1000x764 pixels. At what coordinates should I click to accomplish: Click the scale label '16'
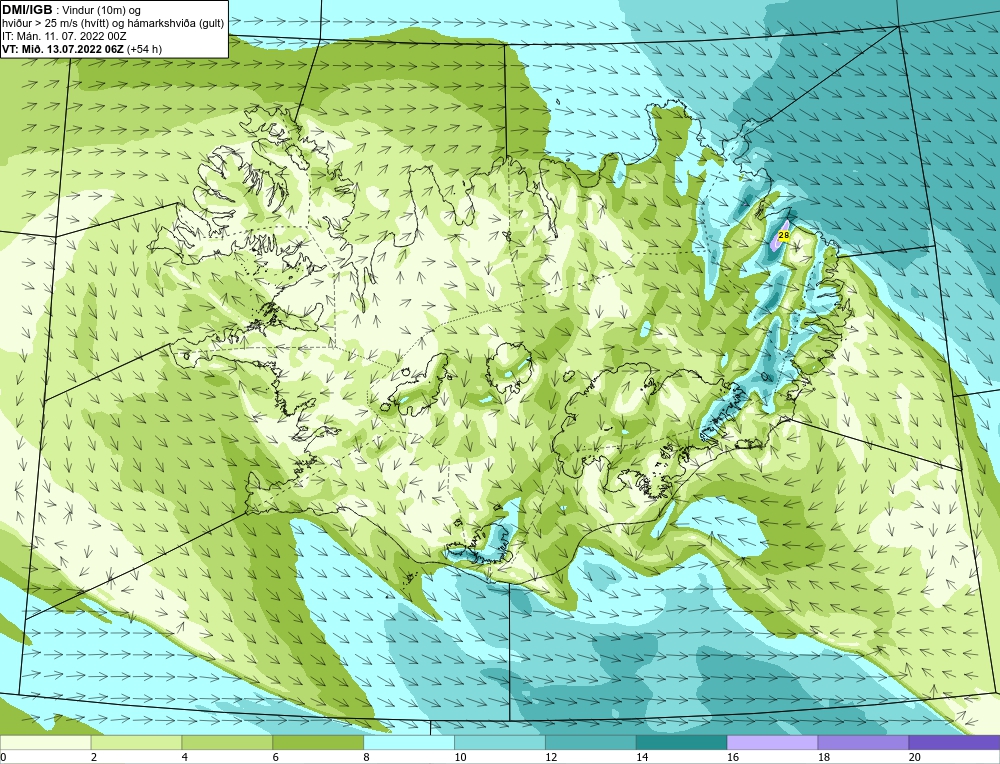733,757
